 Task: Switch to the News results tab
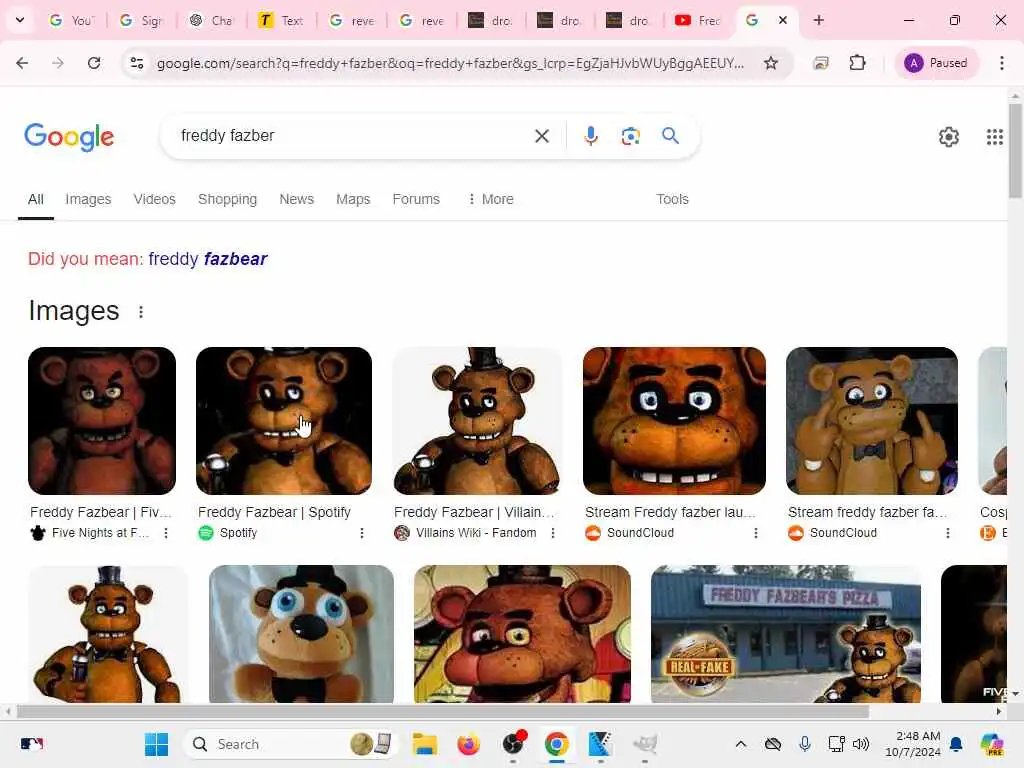pos(296,199)
